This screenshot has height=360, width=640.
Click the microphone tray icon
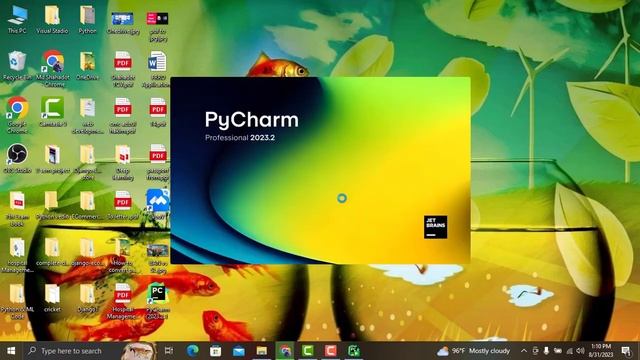[x=546, y=351]
